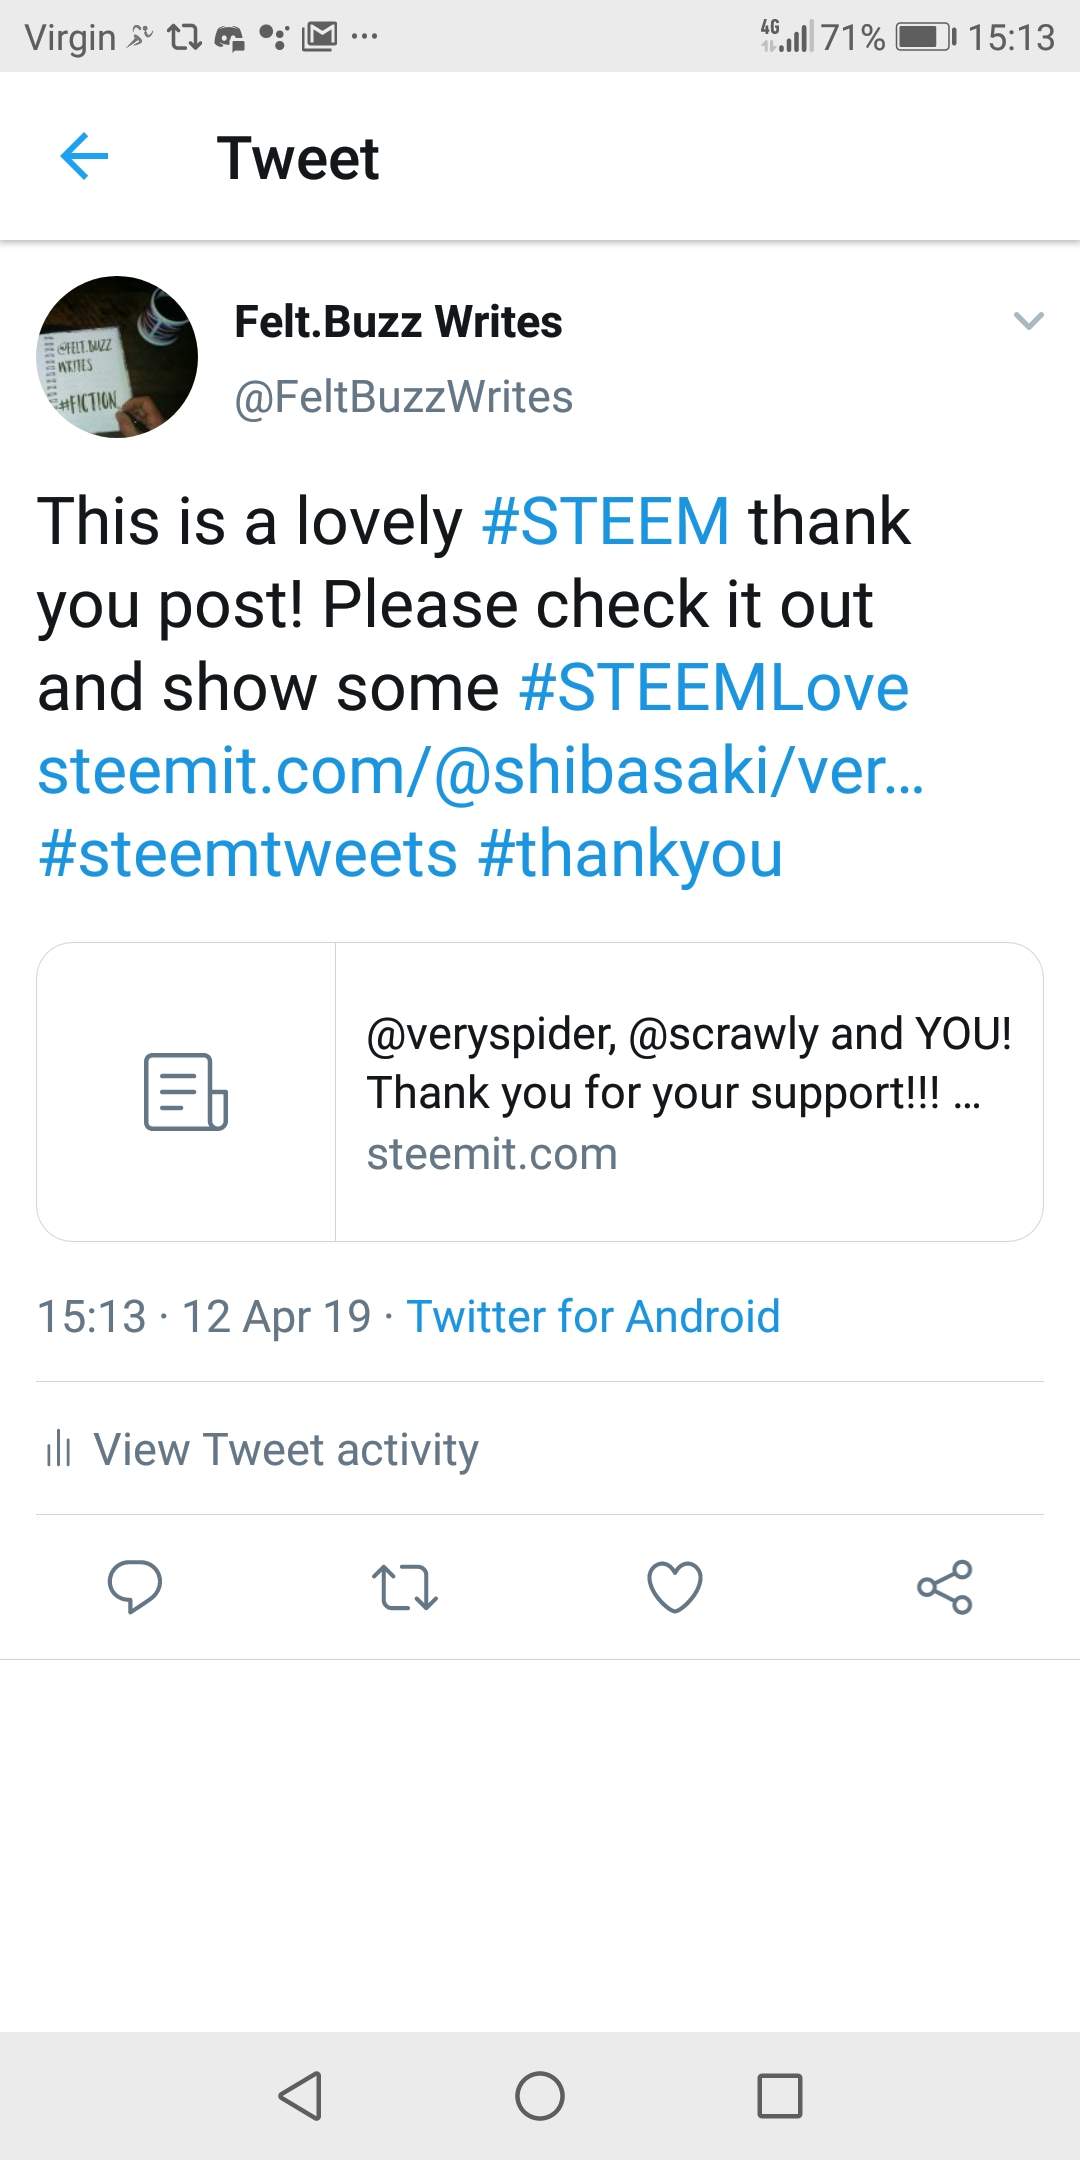The width and height of the screenshot is (1080, 2160).
Task: Open the steemit.com/@shibasaki link
Action: [480, 771]
